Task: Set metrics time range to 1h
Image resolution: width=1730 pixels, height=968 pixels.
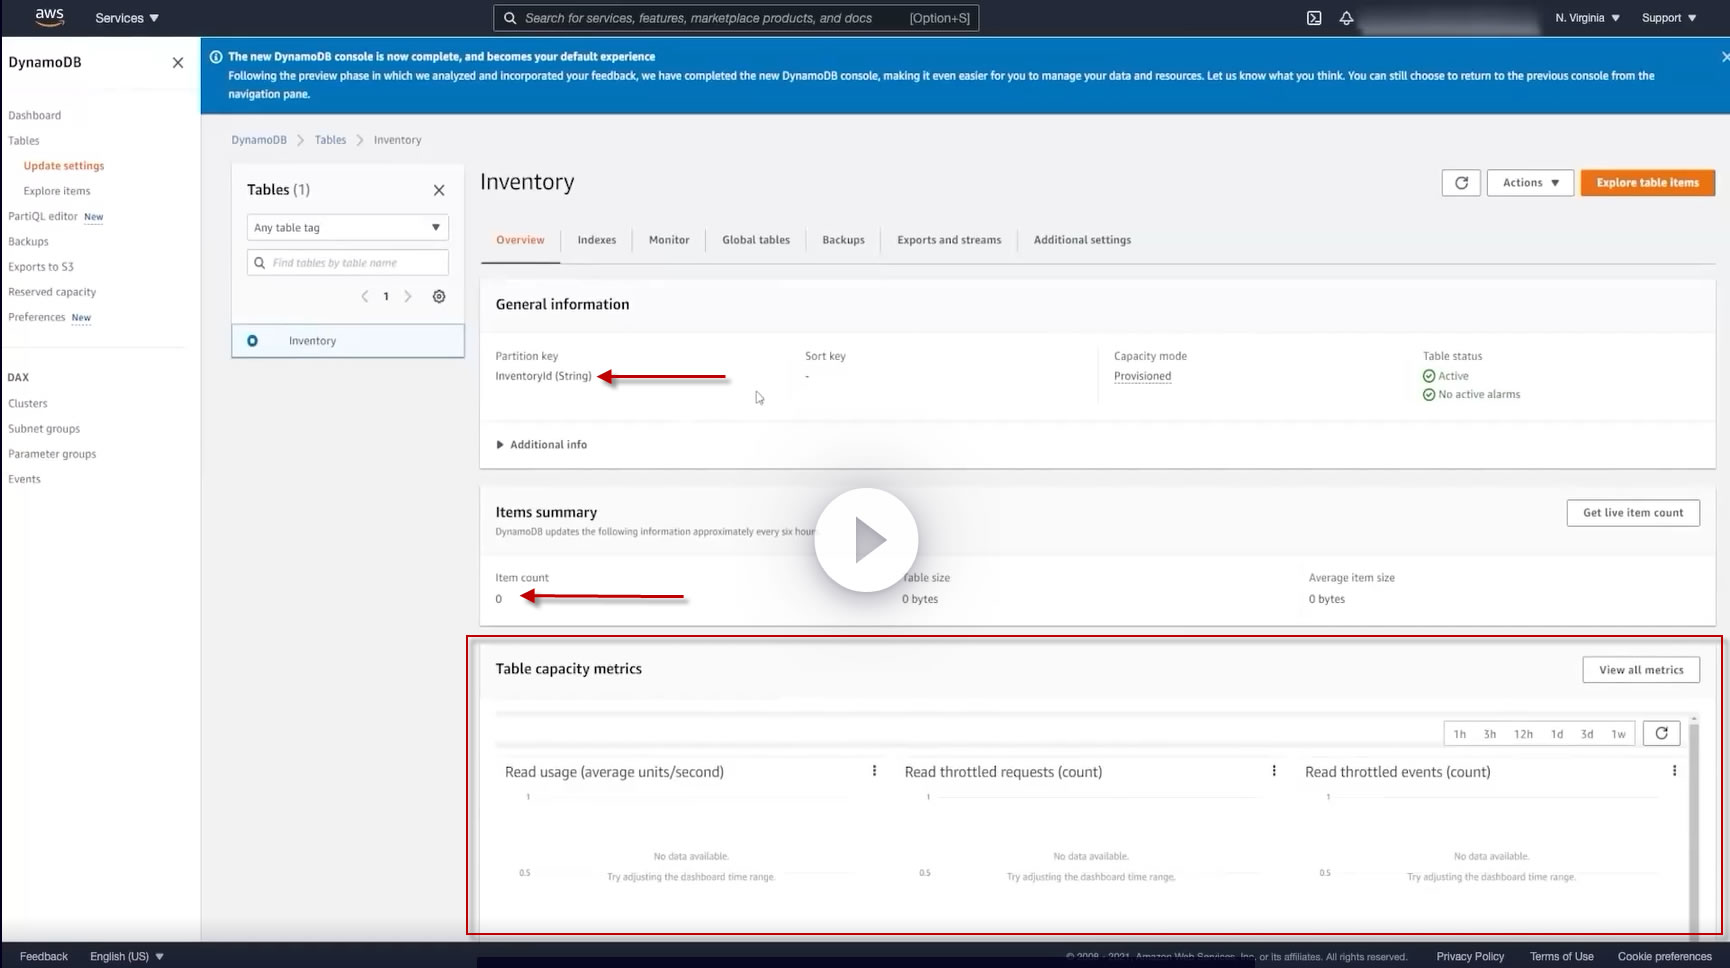Action: click(x=1460, y=734)
